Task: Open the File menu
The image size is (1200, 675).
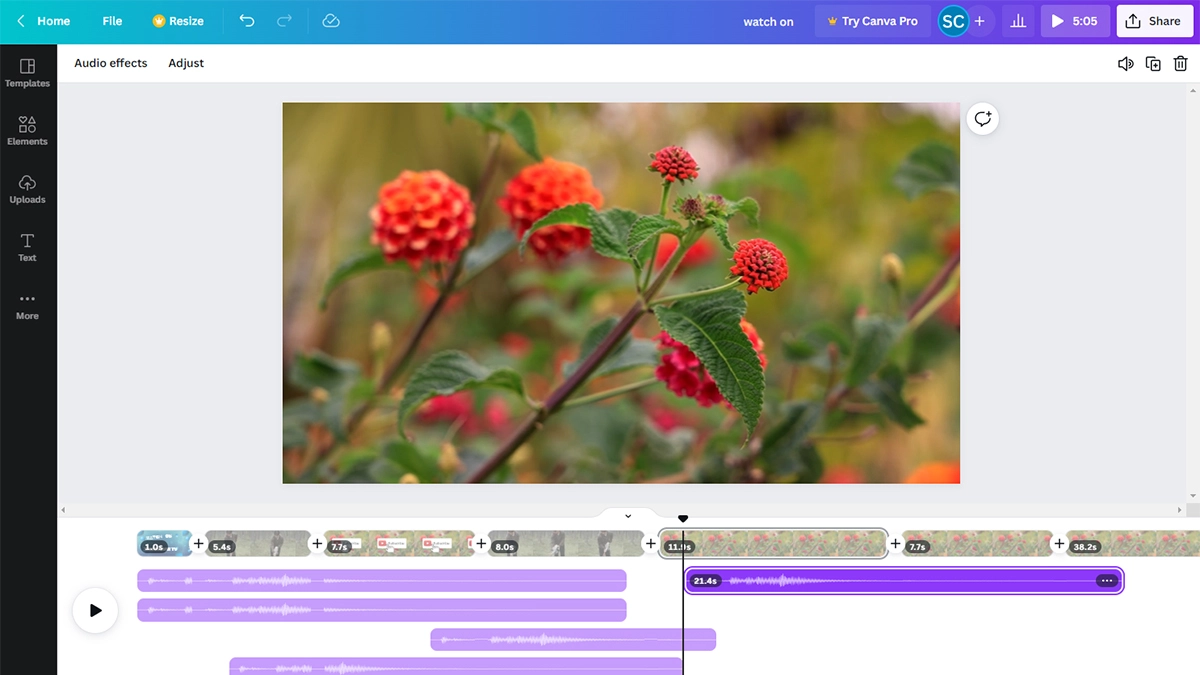Action: (111, 21)
